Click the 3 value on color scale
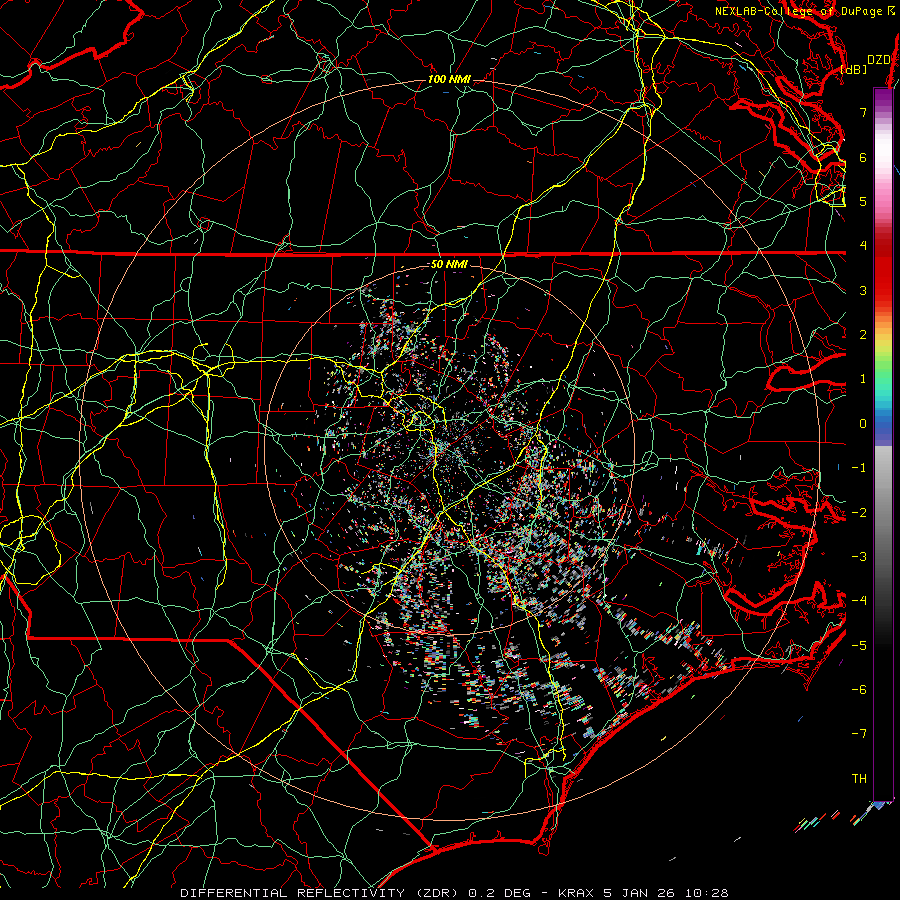This screenshot has height=900, width=900. point(863,290)
